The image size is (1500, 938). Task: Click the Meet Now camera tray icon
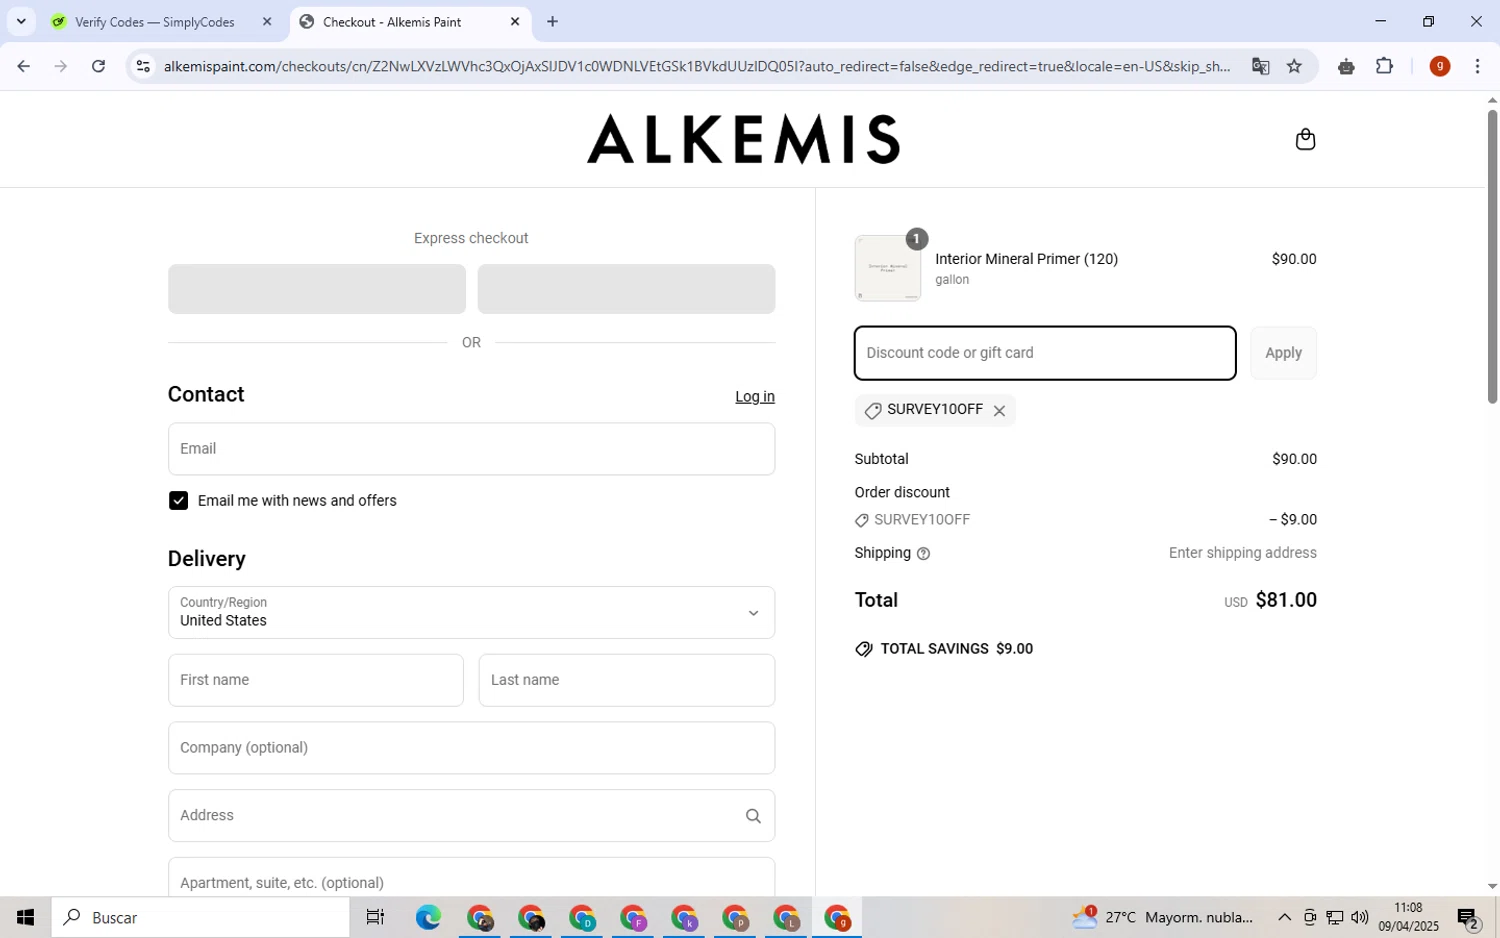coord(1309,917)
